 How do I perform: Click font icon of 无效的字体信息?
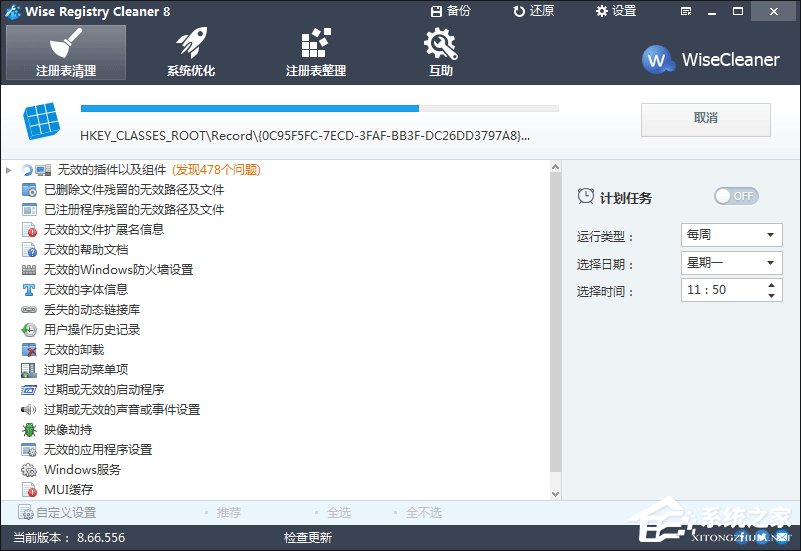click(x=29, y=290)
